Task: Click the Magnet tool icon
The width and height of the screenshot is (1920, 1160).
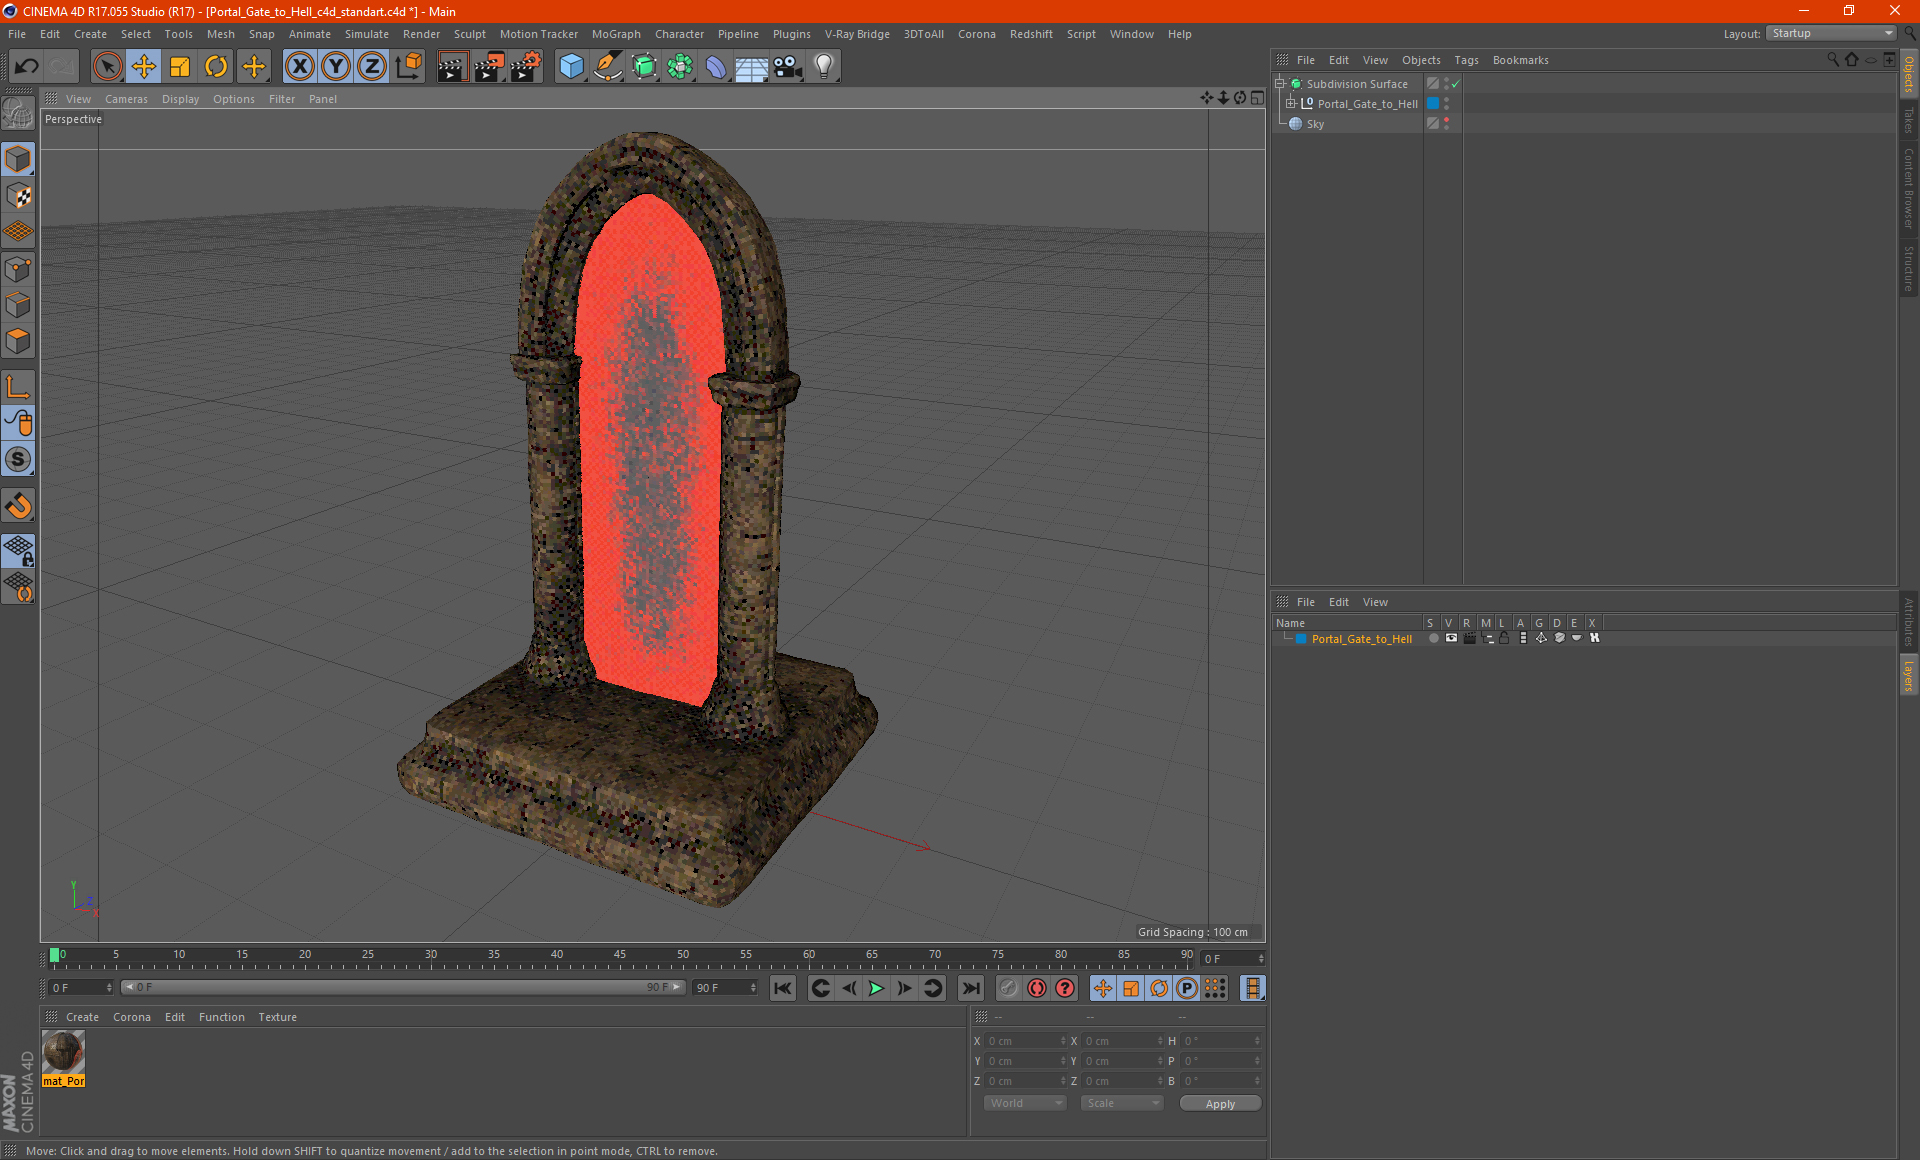Action: point(18,506)
